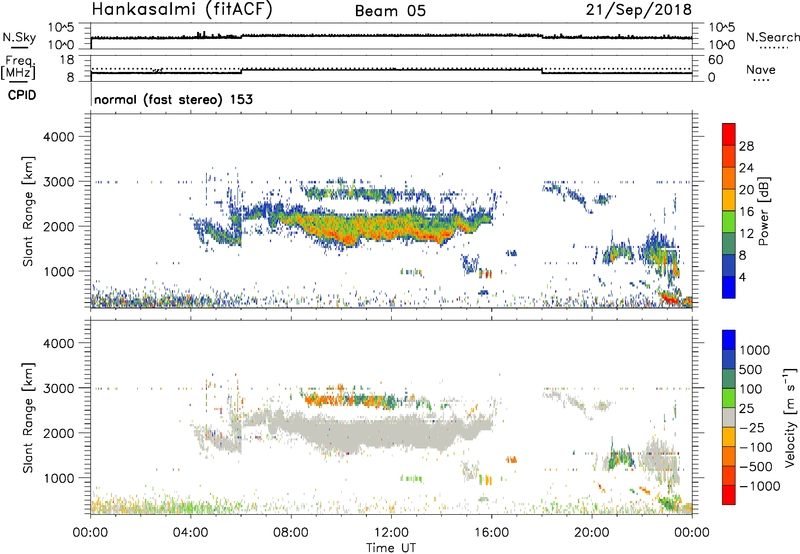Click velocity colorbar value '-1000'
The image size is (800, 554).
(760, 486)
